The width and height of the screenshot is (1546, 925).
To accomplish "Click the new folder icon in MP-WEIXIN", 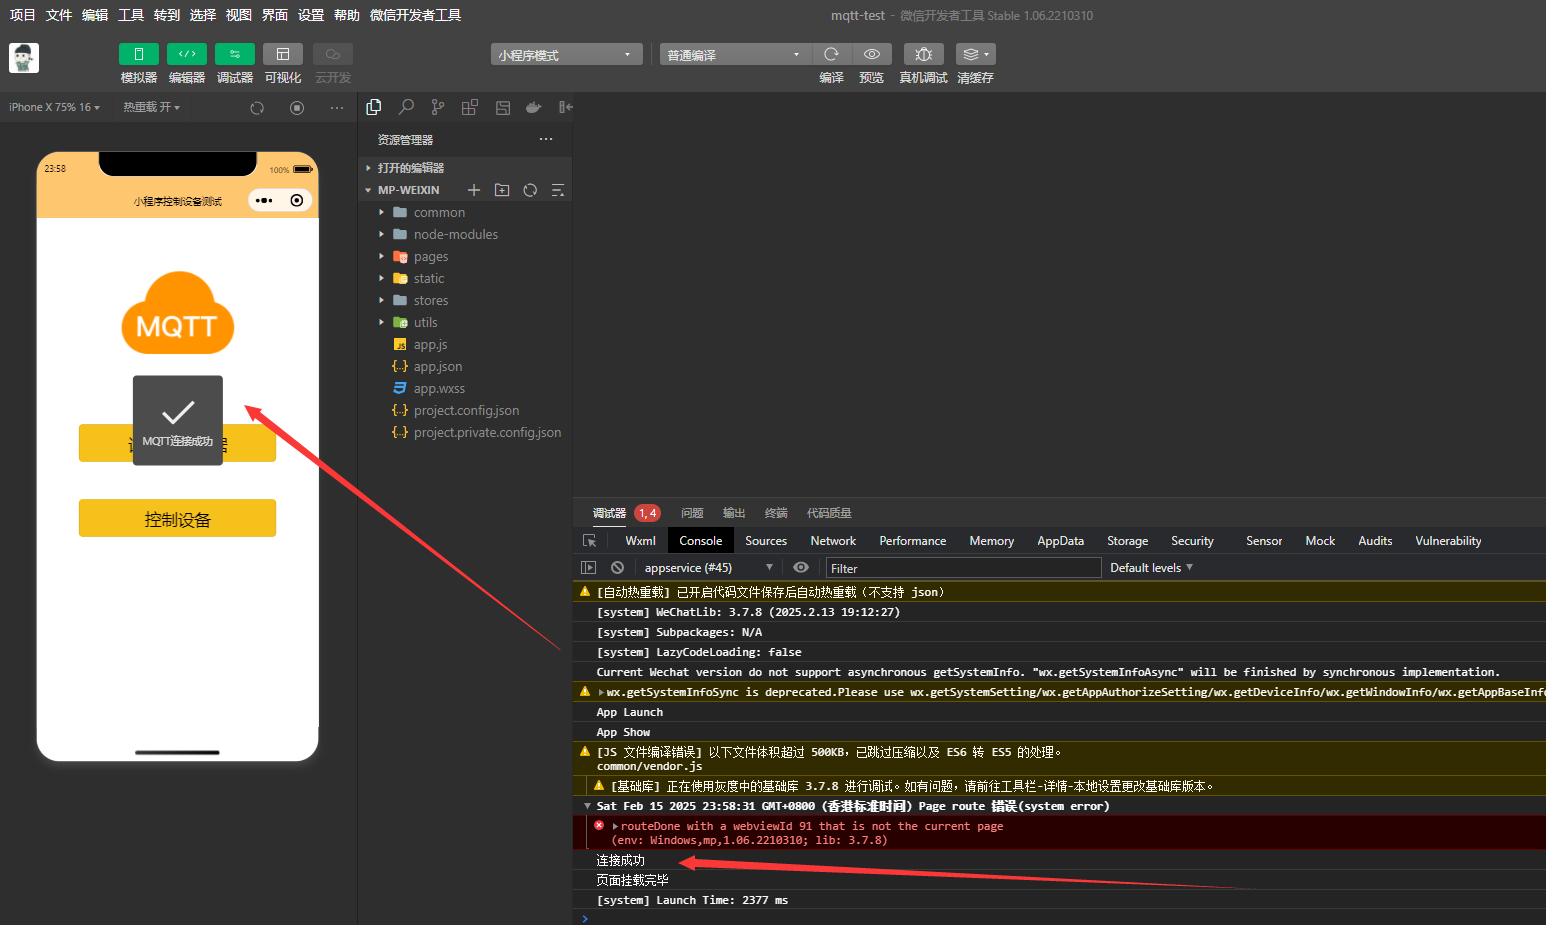I will tap(502, 190).
